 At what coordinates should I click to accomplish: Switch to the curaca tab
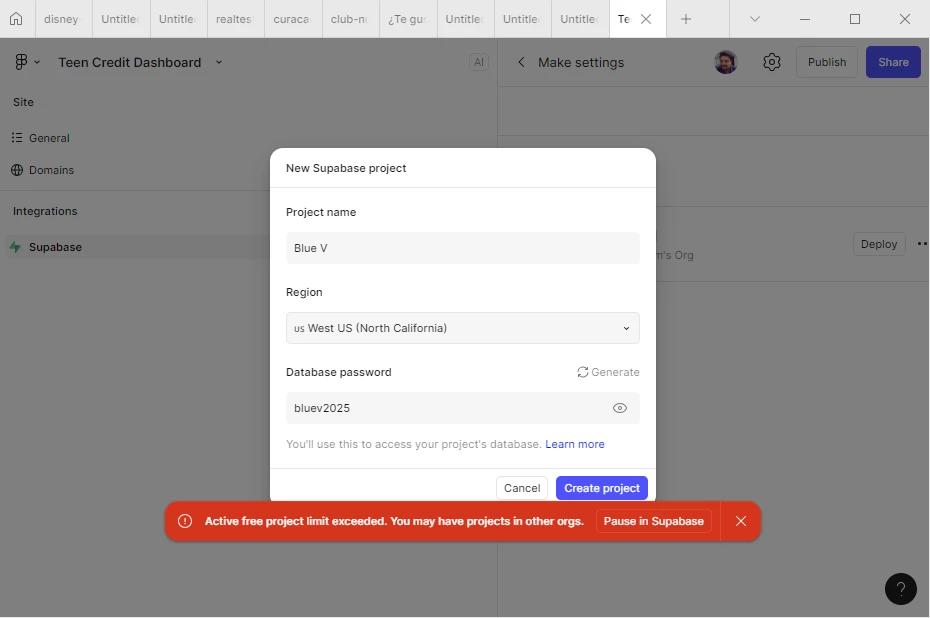[292, 19]
